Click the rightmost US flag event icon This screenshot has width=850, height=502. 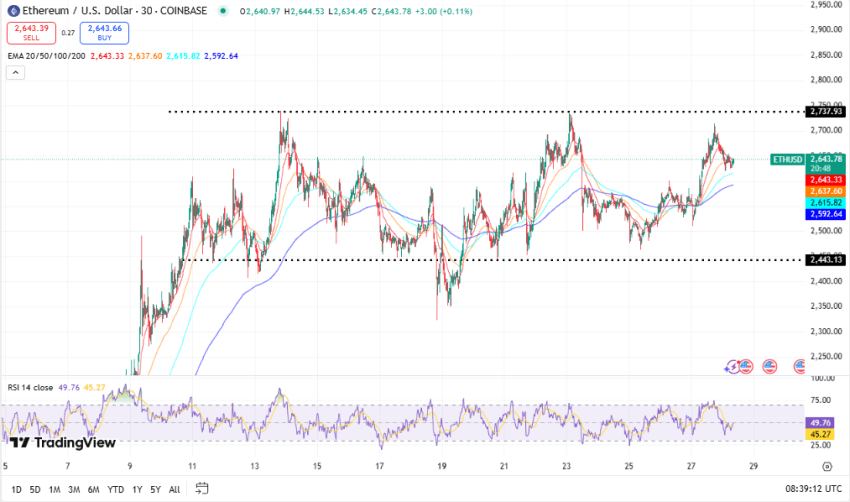[x=801, y=367]
